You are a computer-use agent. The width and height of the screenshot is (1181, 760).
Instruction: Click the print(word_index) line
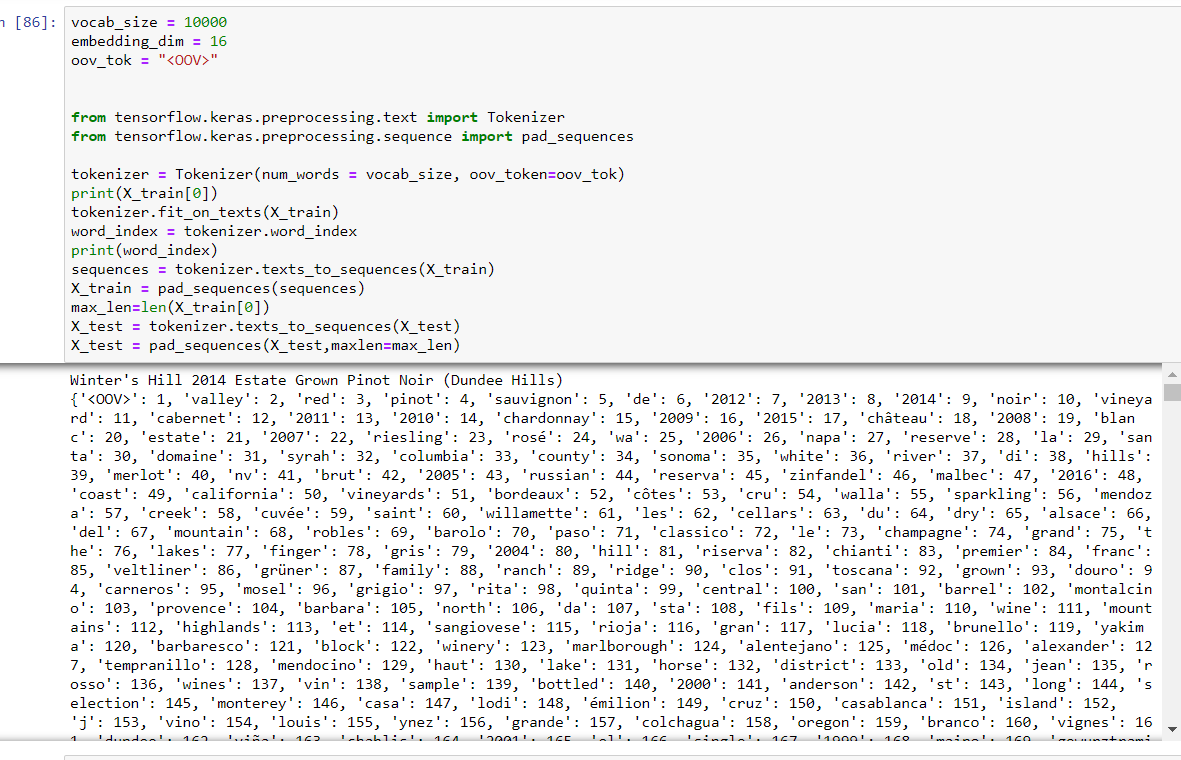(145, 250)
